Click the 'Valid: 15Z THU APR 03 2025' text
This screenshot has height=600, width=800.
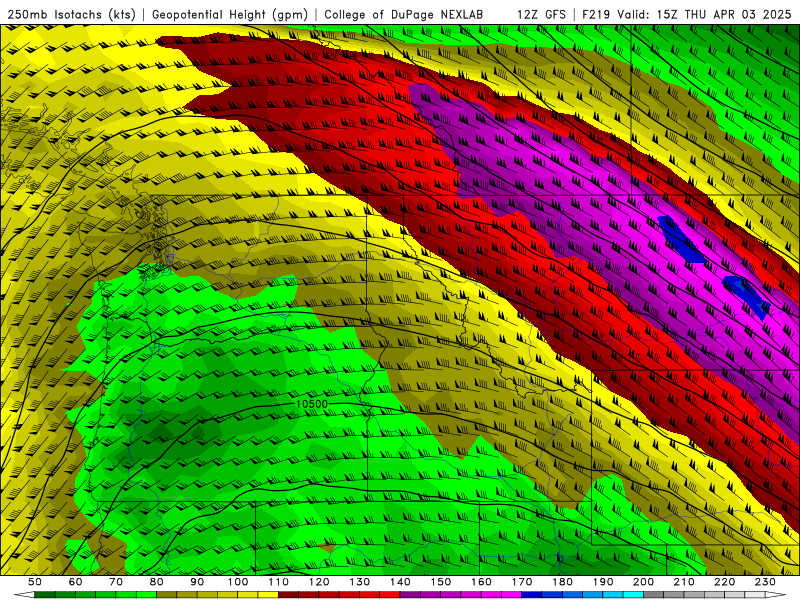pyautogui.click(x=704, y=14)
